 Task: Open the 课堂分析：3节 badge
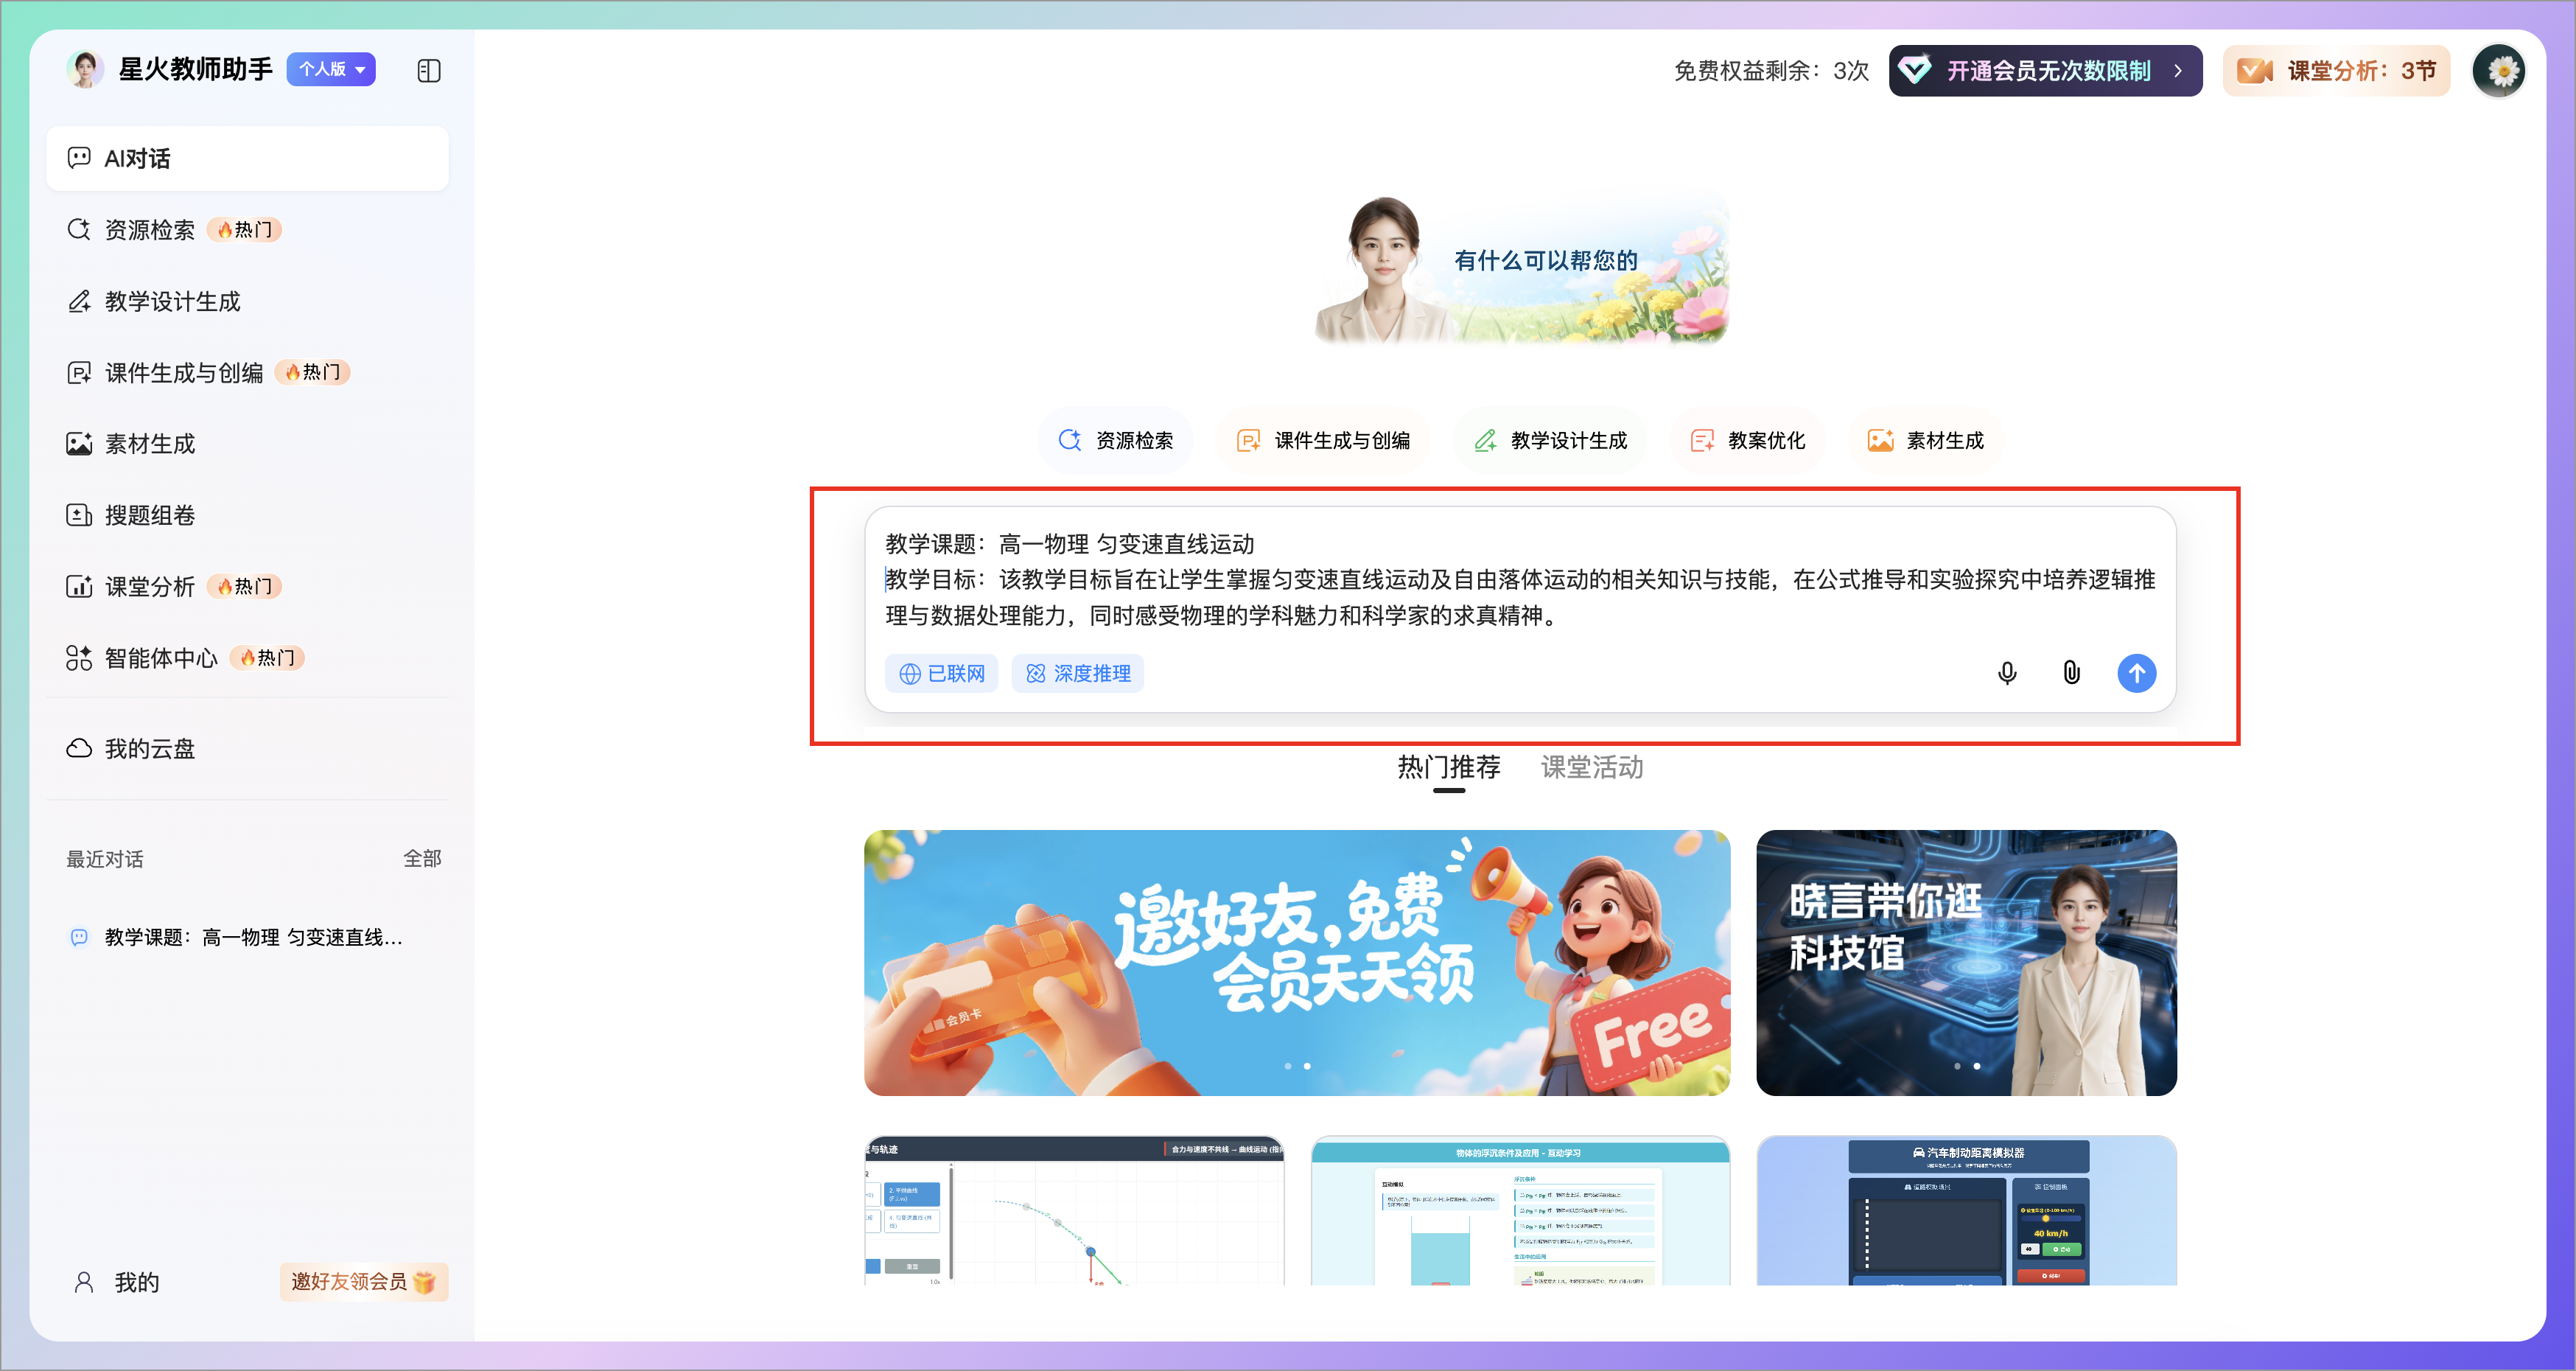click(x=2336, y=71)
